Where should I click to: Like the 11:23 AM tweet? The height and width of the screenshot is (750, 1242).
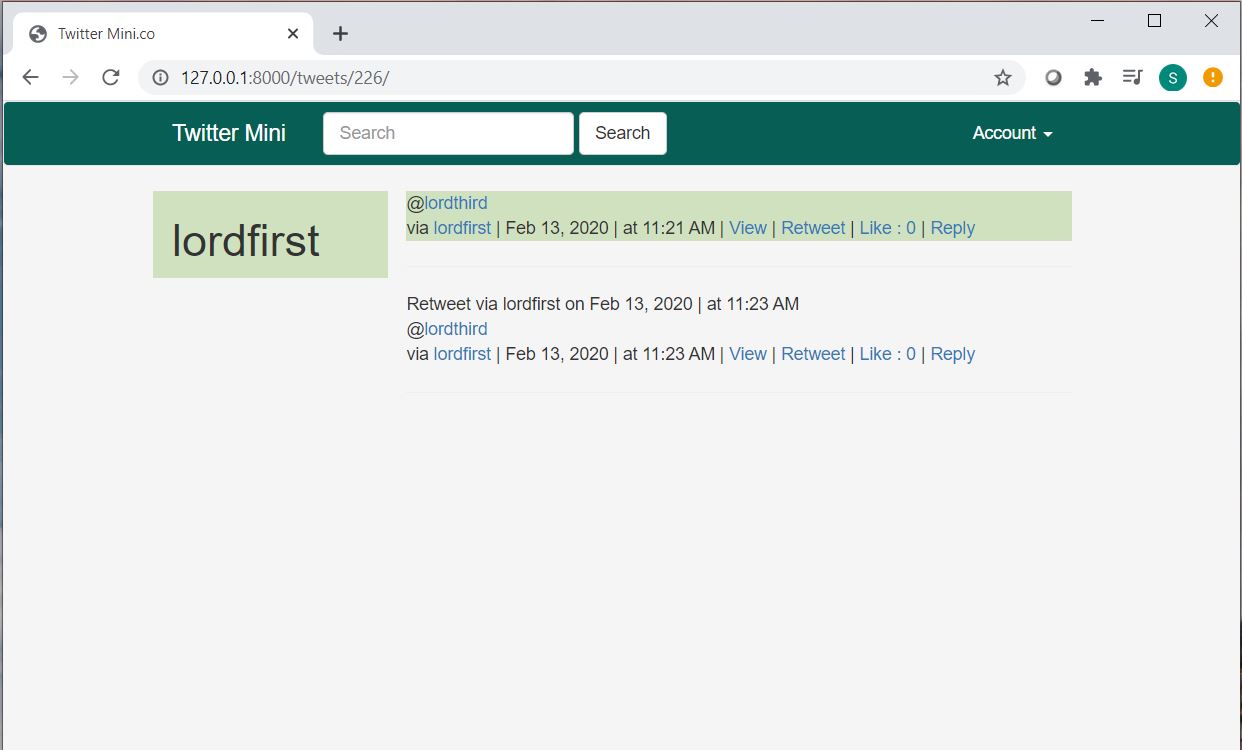coord(887,354)
